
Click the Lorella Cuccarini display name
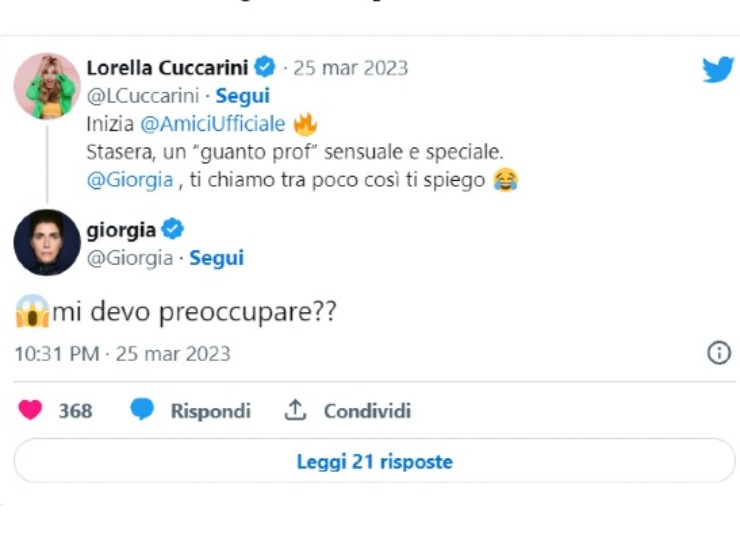pyautogui.click(x=166, y=68)
